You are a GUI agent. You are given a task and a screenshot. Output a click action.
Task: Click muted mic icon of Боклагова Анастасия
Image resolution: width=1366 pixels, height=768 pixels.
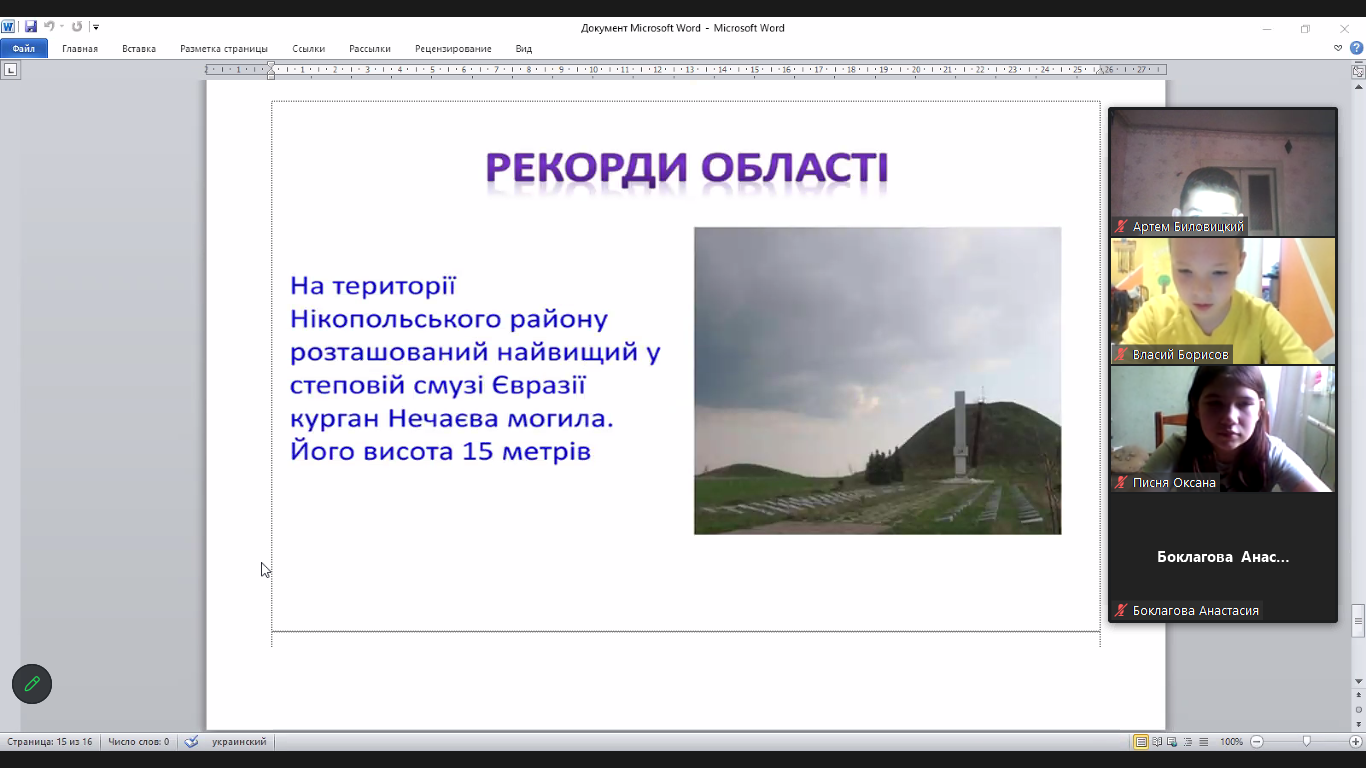coord(1122,611)
